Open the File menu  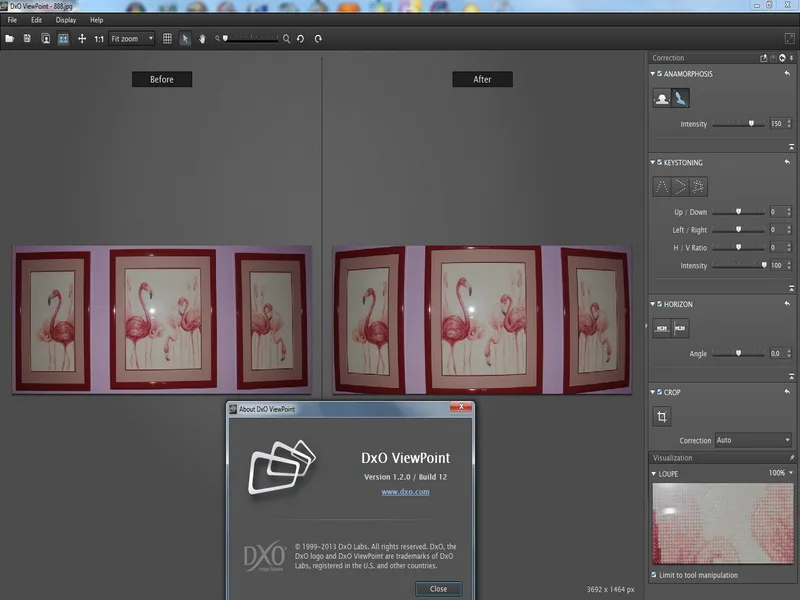pos(12,20)
